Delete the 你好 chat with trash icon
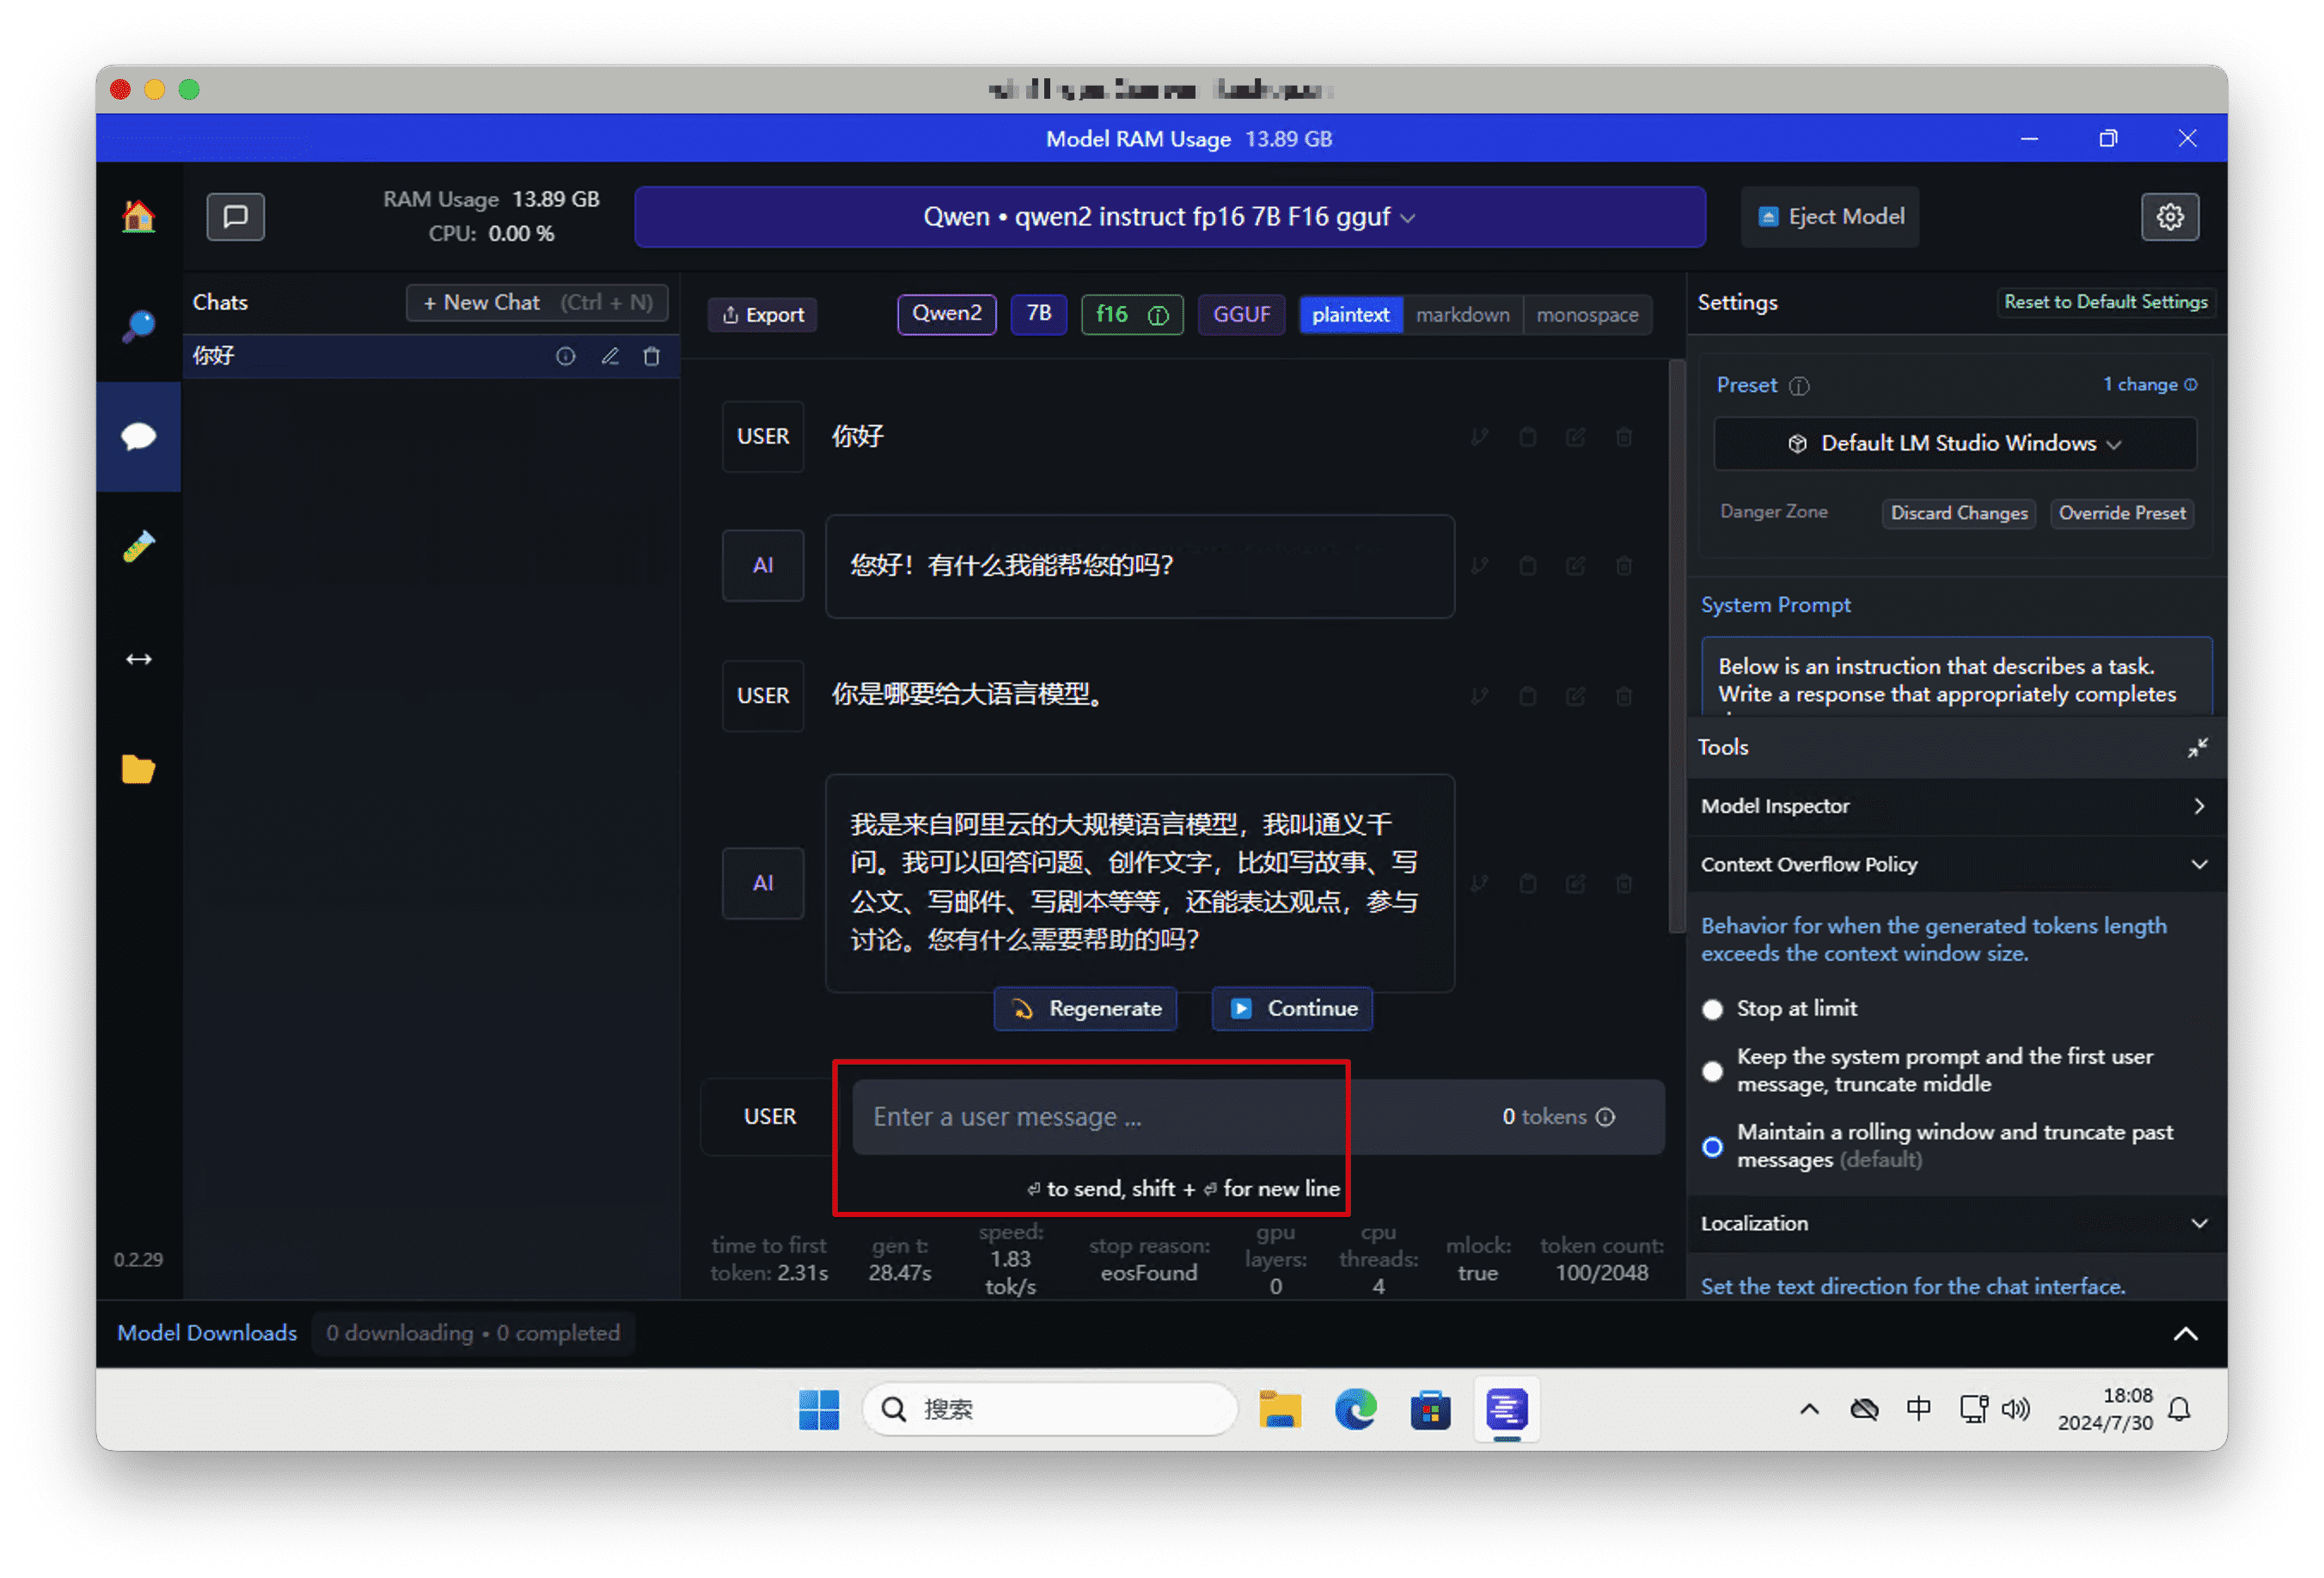 coord(652,356)
